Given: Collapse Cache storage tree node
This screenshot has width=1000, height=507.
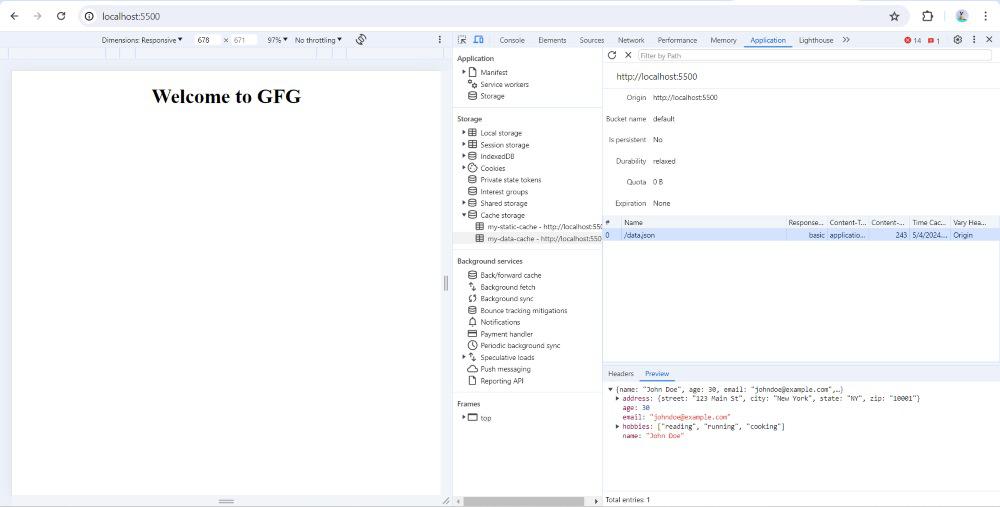Looking at the screenshot, I should [464, 215].
